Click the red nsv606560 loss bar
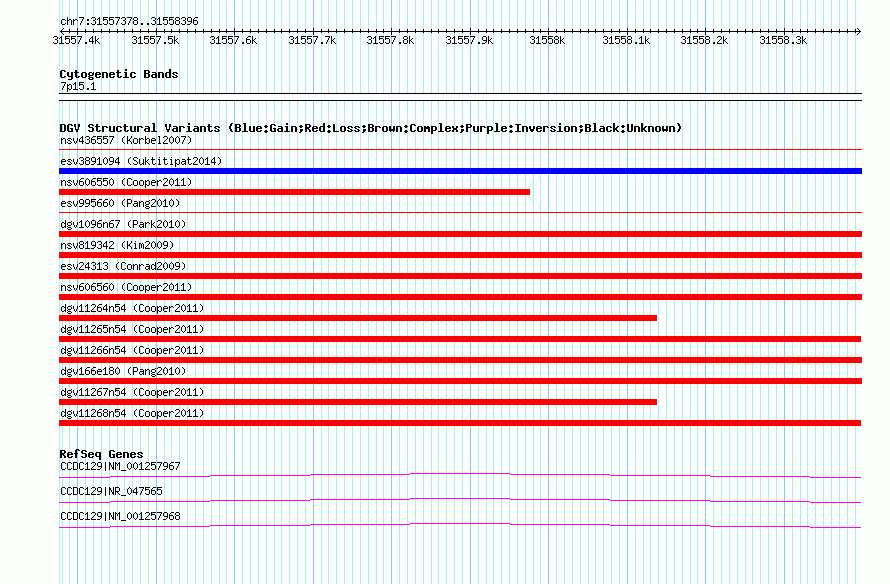 click(460, 297)
